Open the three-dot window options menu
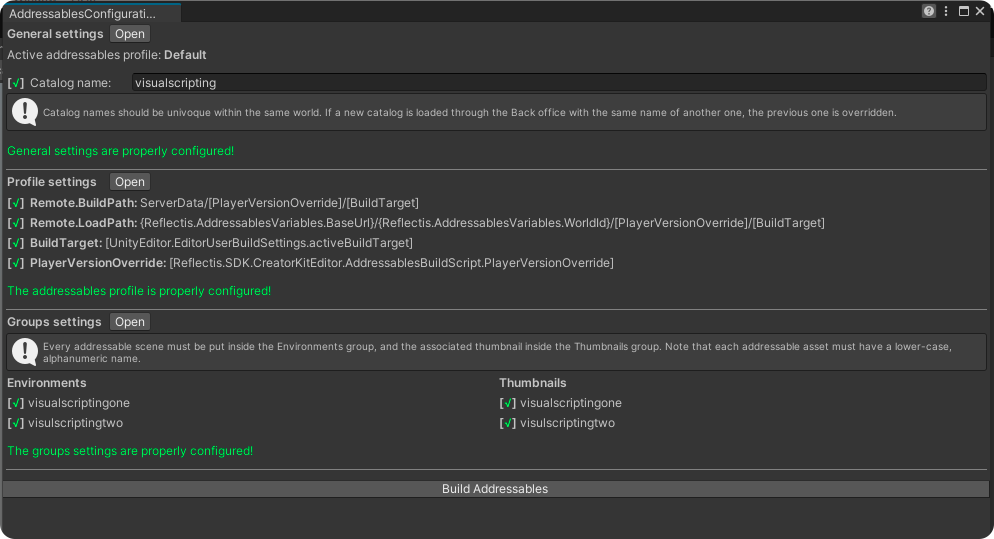The width and height of the screenshot is (994, 539). tap(946, 11)
